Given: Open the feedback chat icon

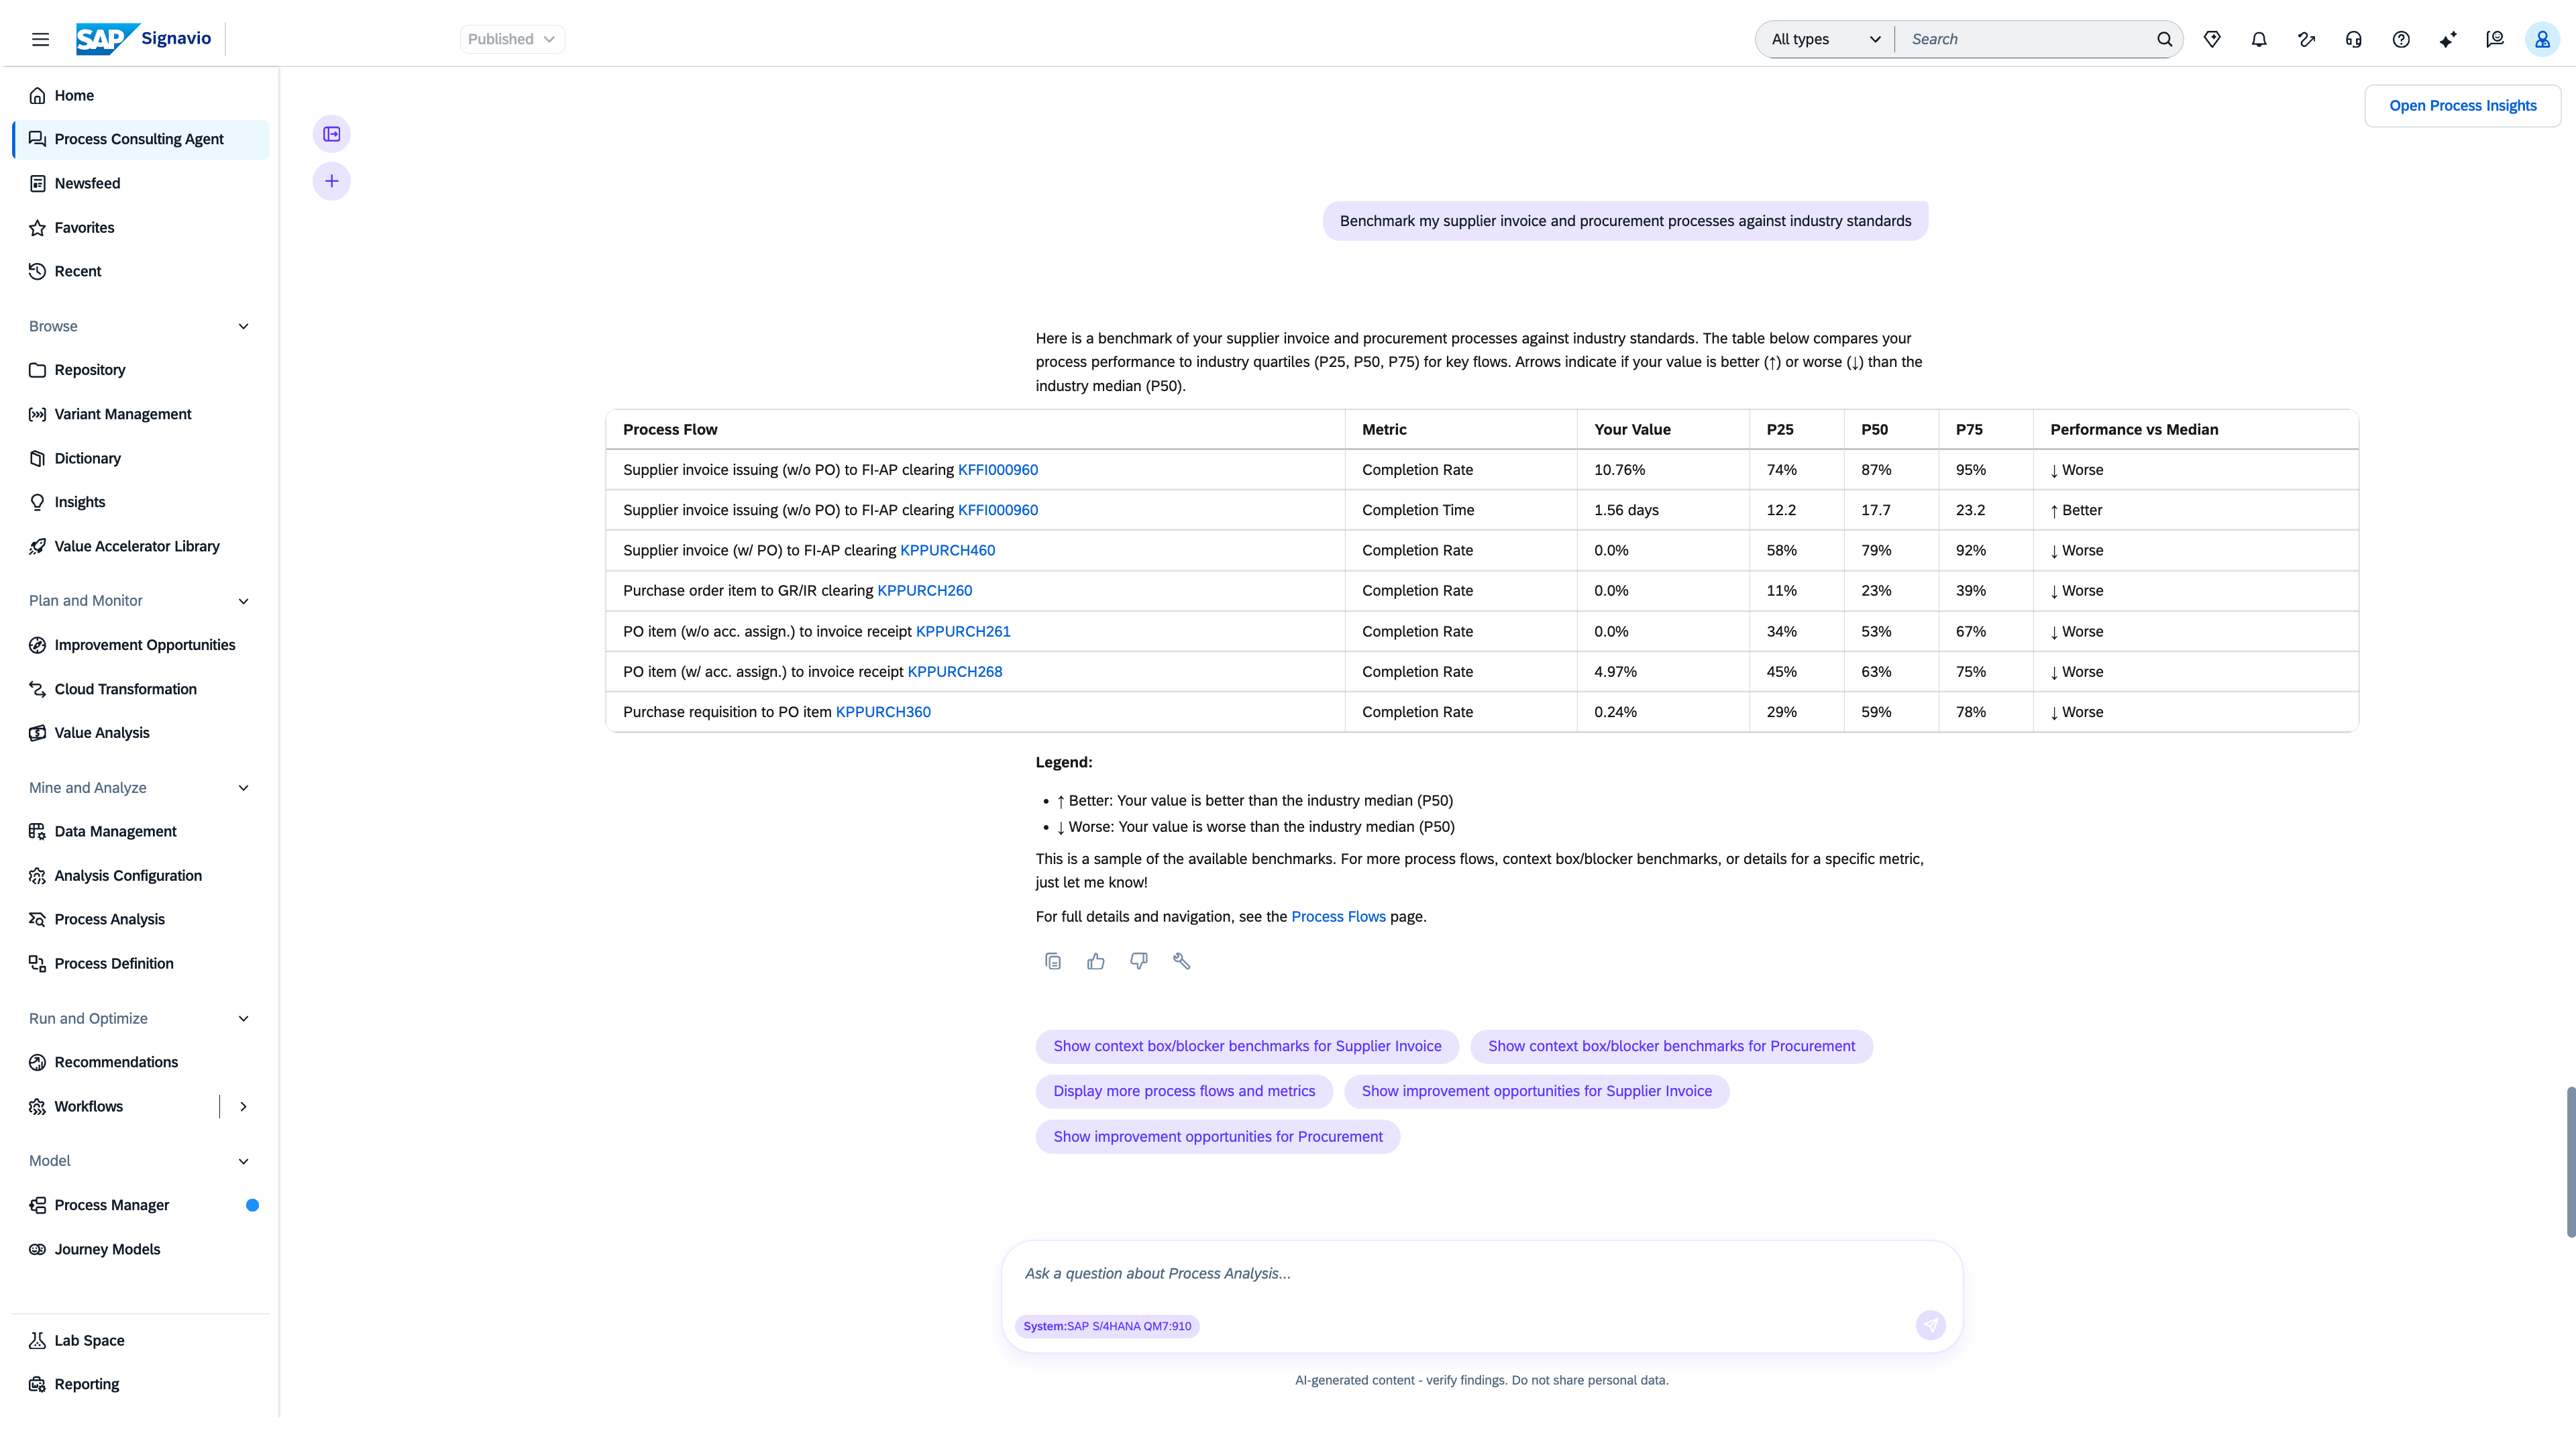Looking at the screenshot, I should click(x=2495, y=39).
